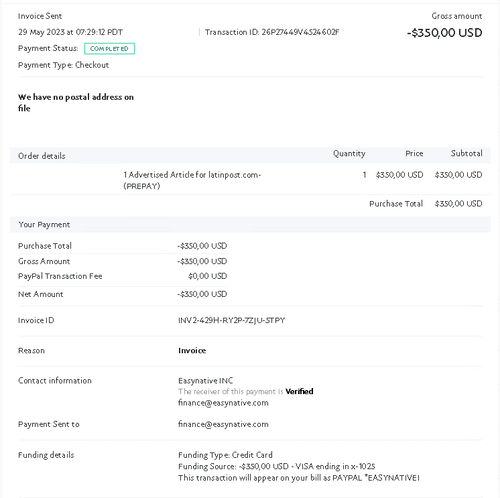Click the Net Amount -$350,00 USD value
The image size is (500, 498).
202,294
